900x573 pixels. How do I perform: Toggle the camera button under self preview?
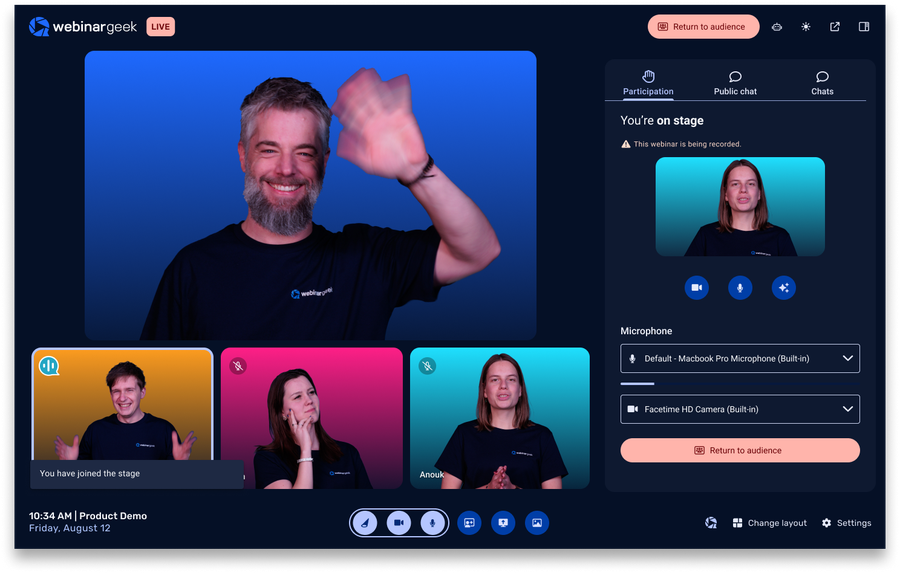pyautogui.click(x=697, y=288)
